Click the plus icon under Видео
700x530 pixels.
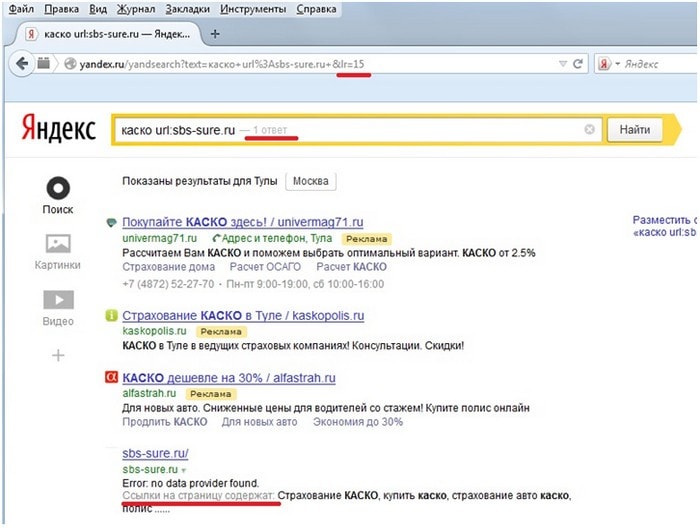58,355
